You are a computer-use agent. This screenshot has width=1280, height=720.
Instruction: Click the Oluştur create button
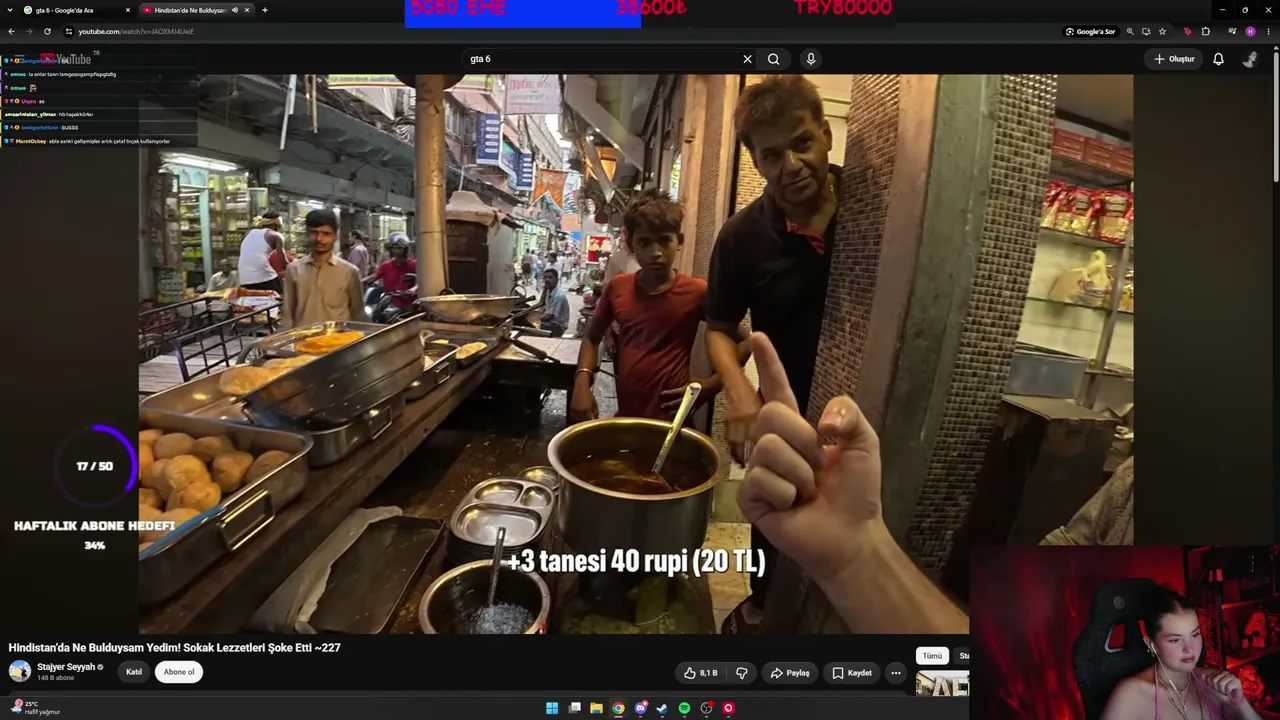1174,59
